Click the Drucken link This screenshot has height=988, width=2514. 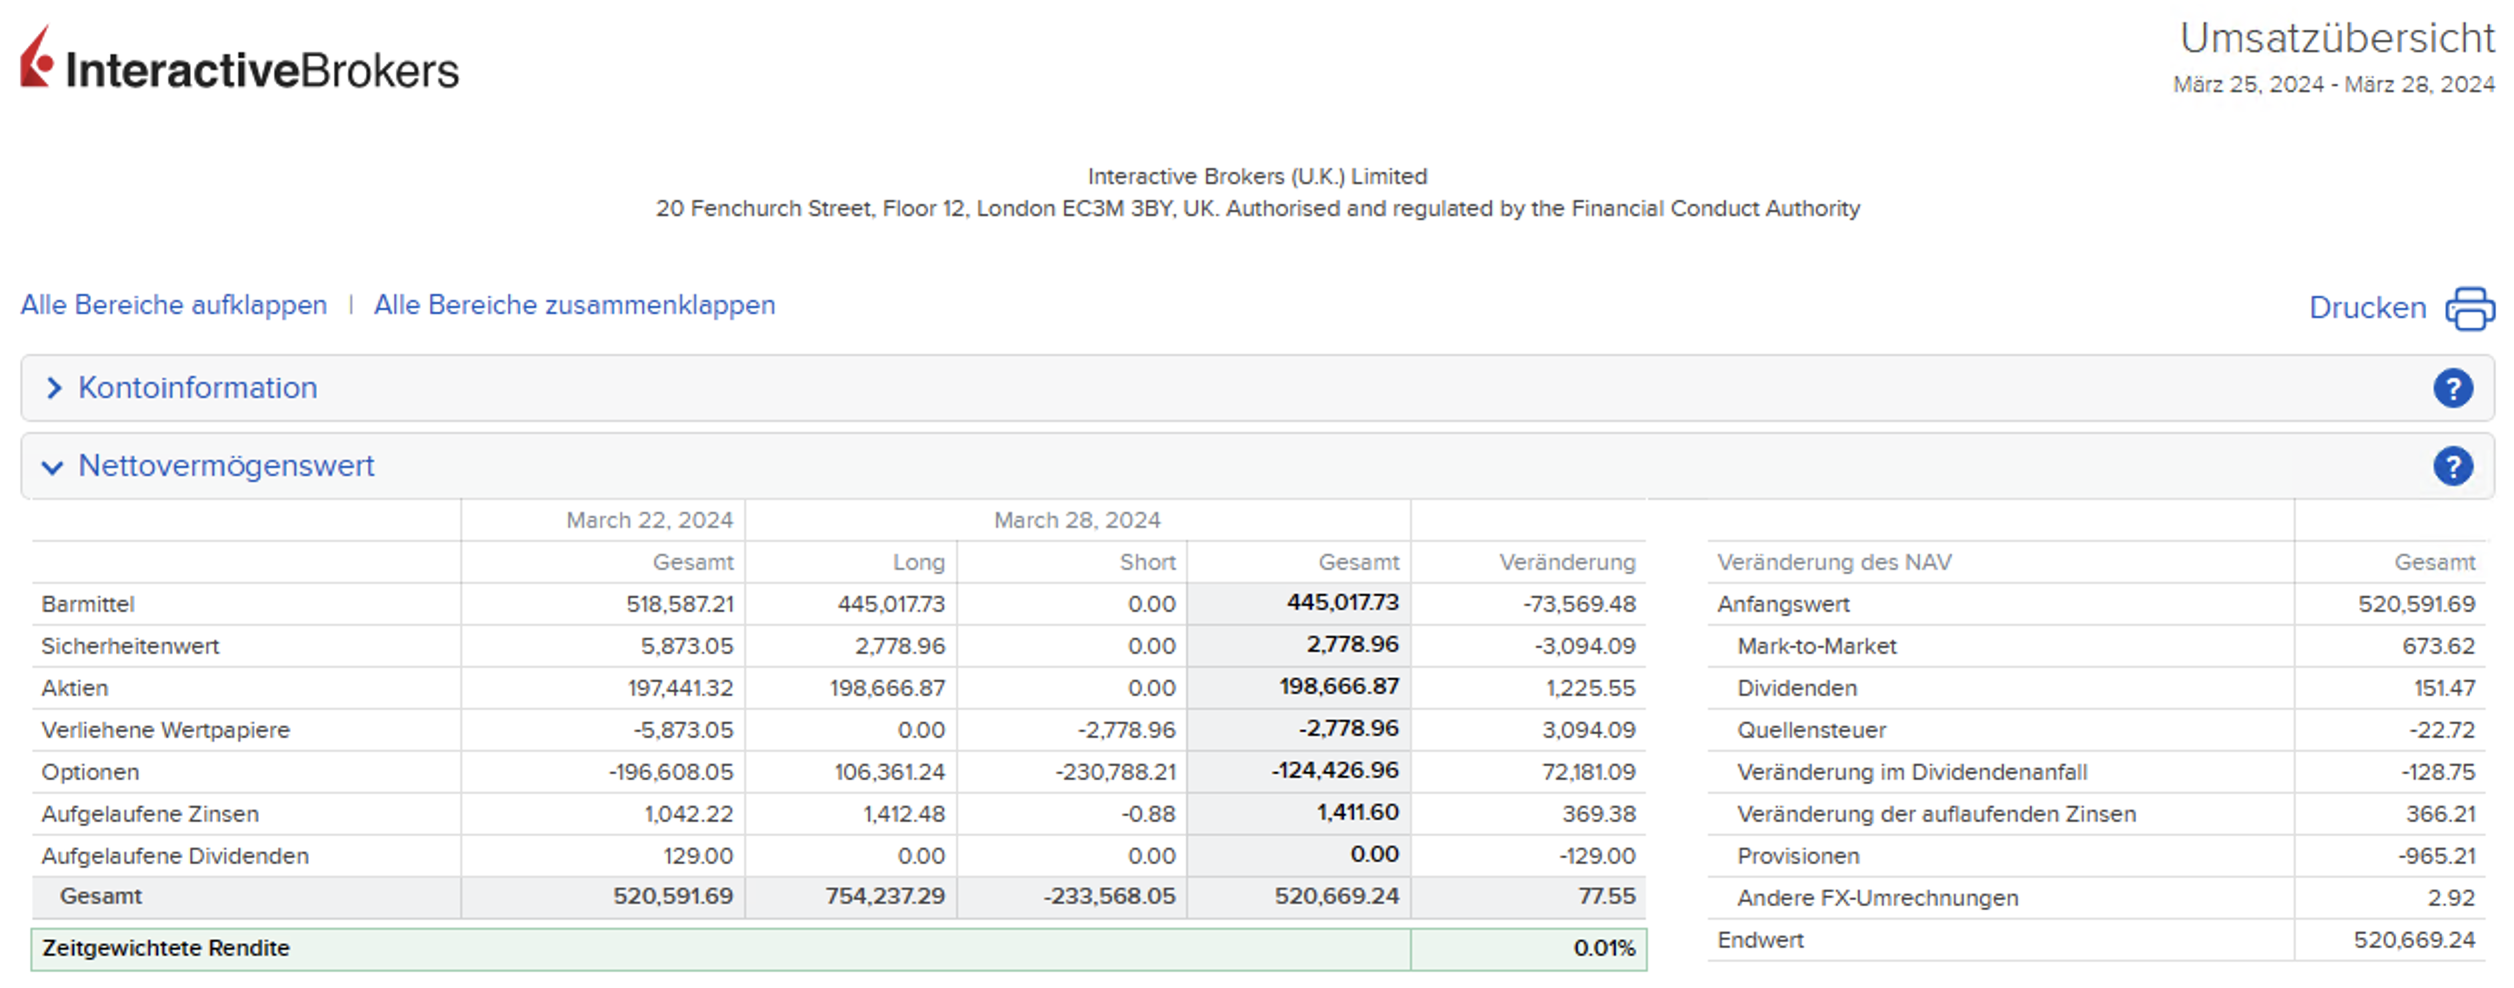coord(2366,308)
